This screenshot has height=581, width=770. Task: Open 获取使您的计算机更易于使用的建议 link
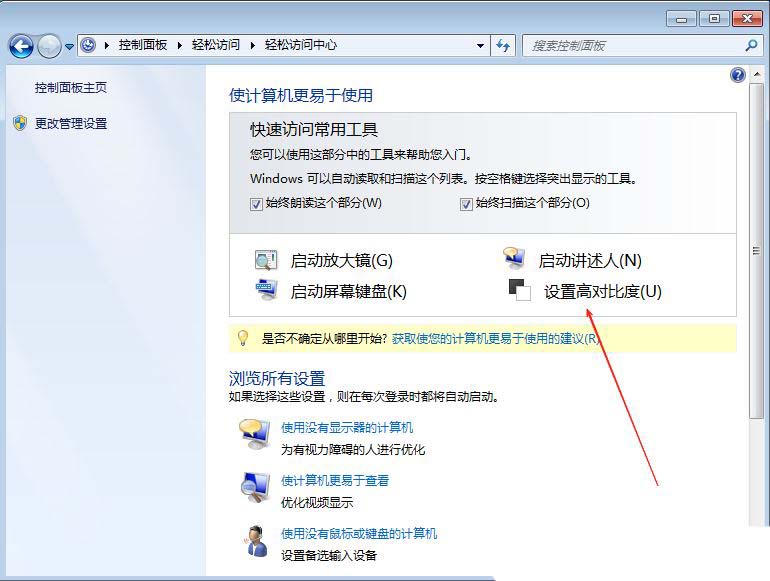point(494,339)
